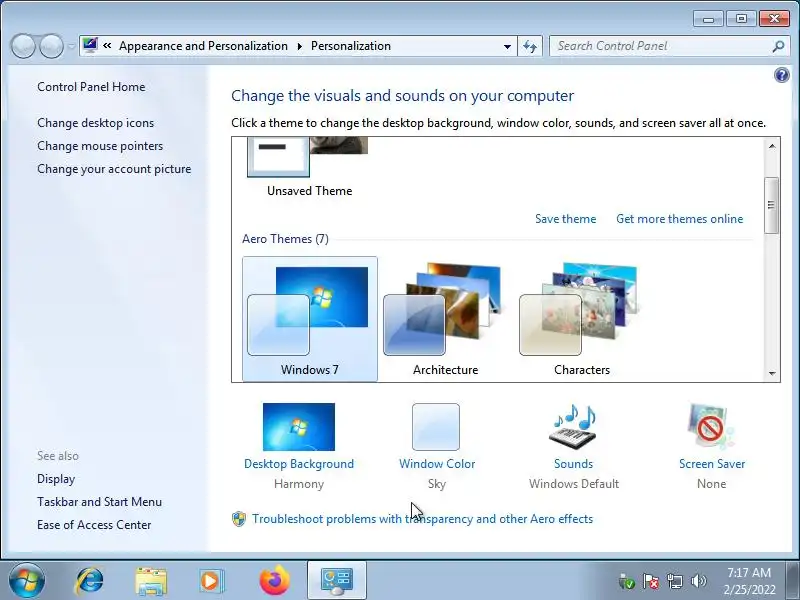Open the Desktop Background link
The width and height of the screenshot is (800, 600).
[299, 464]
